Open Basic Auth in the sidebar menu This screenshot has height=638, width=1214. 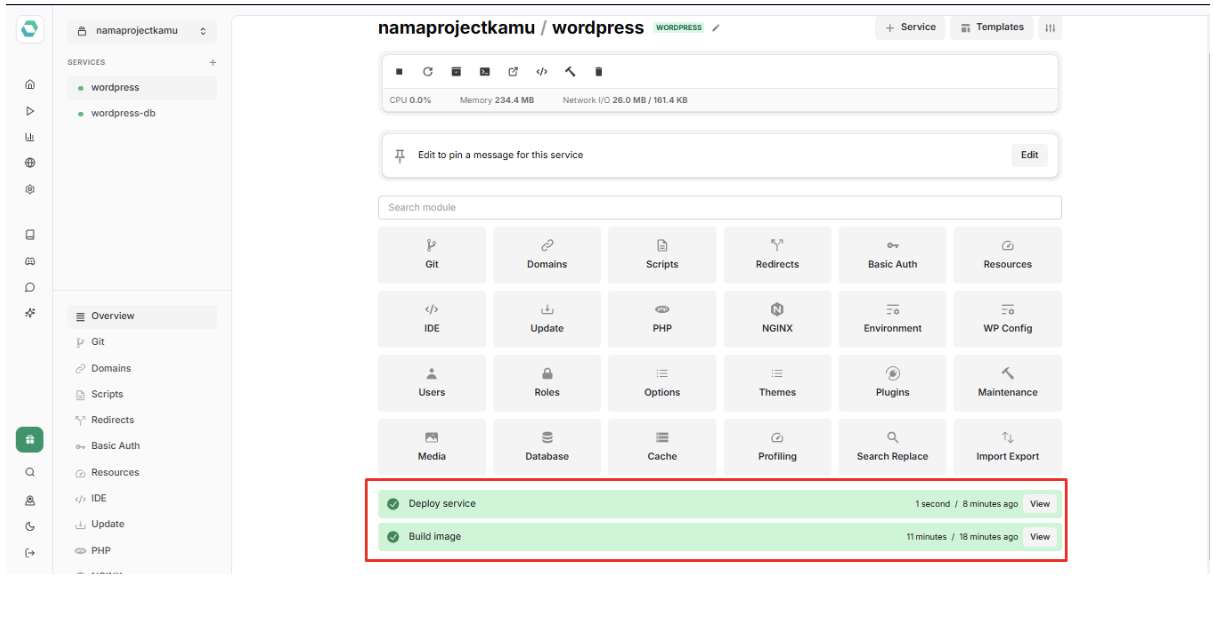click(x=142, y=446)
